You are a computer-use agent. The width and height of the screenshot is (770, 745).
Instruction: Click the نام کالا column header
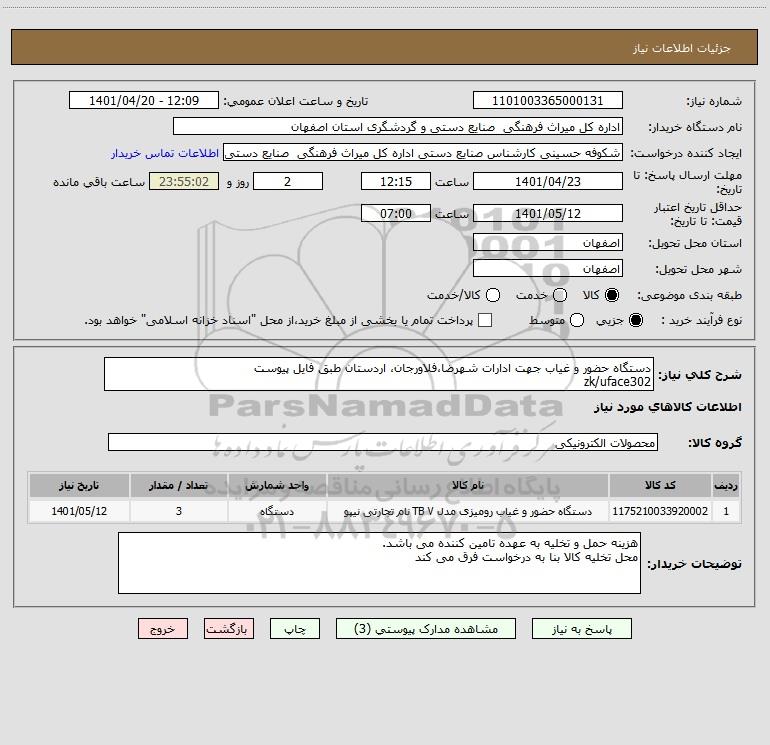coord(468,485)
